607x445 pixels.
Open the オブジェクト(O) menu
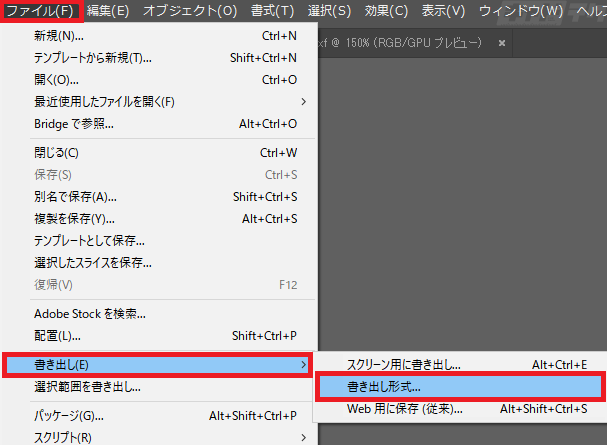point(190,11)
